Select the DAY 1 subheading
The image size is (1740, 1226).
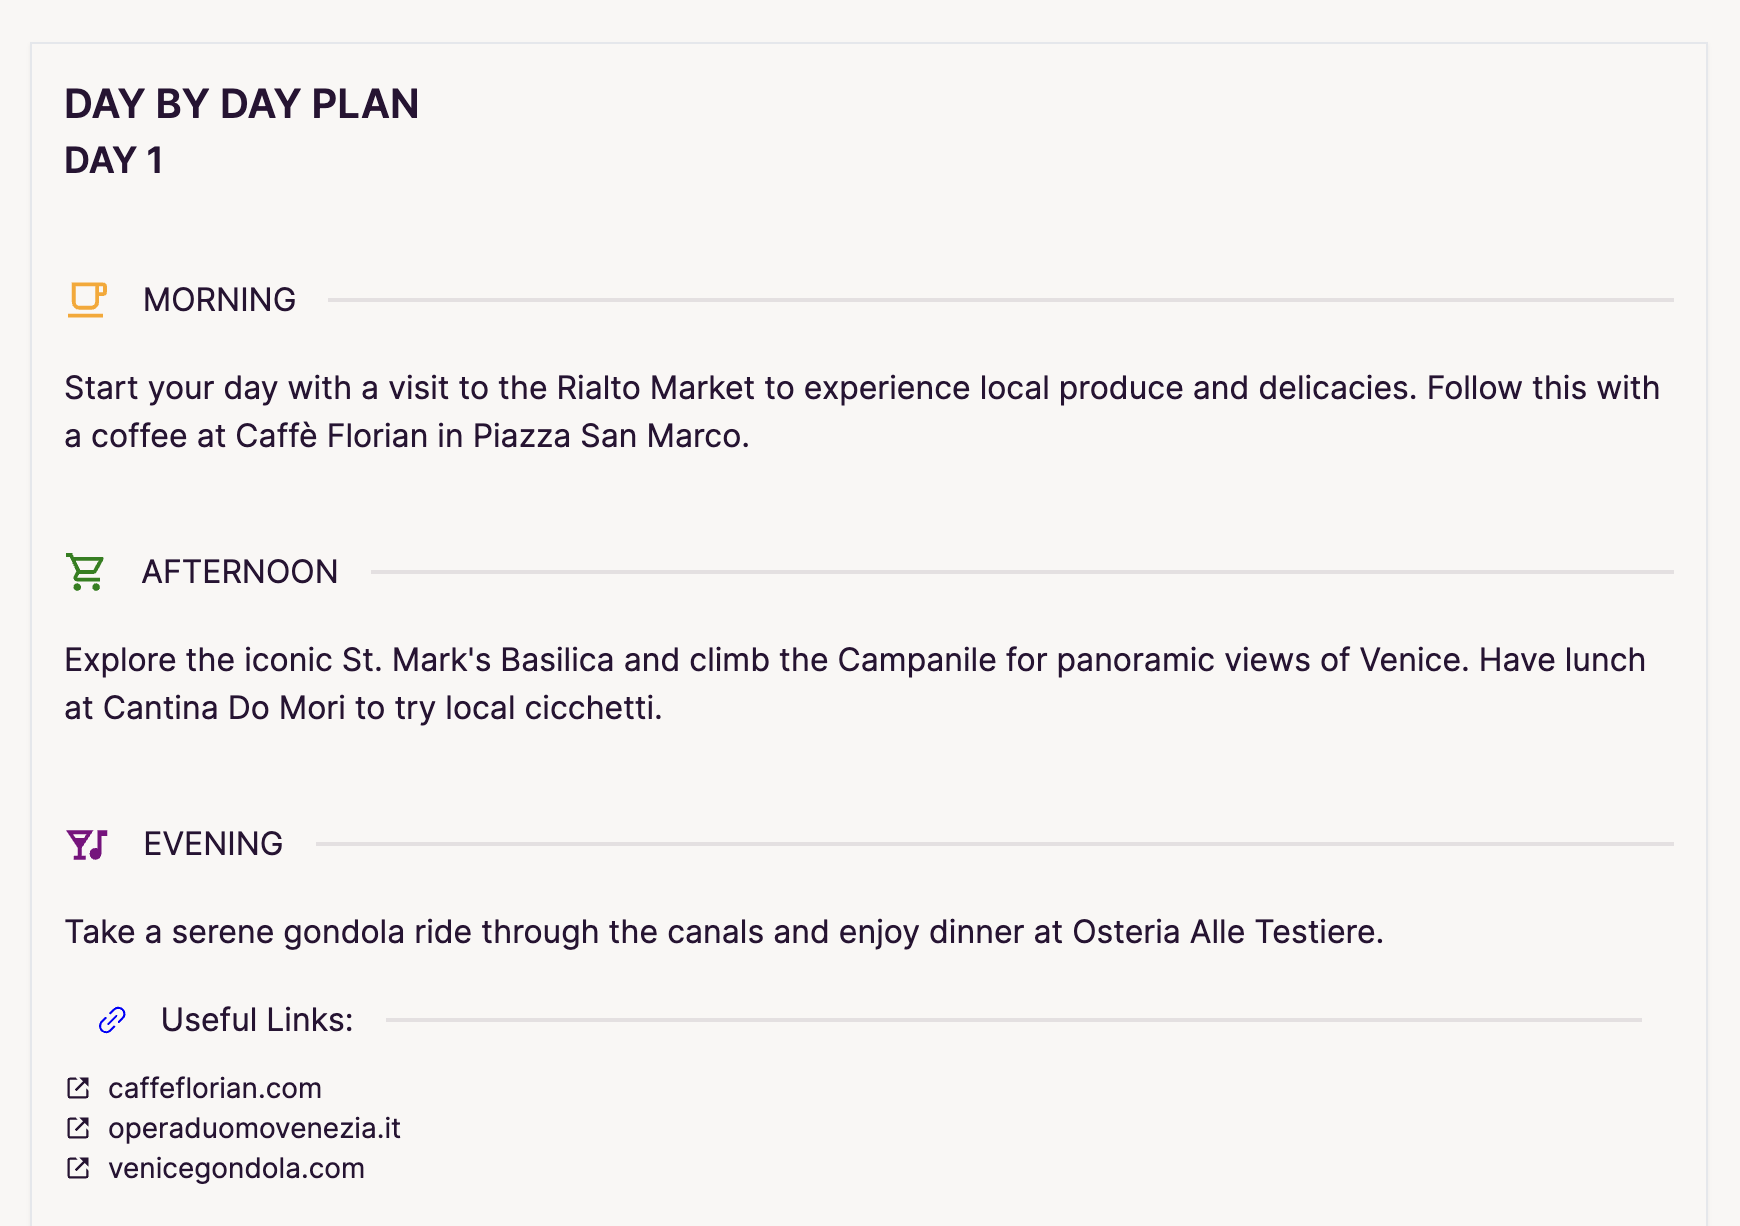click(x=114, y=160)
